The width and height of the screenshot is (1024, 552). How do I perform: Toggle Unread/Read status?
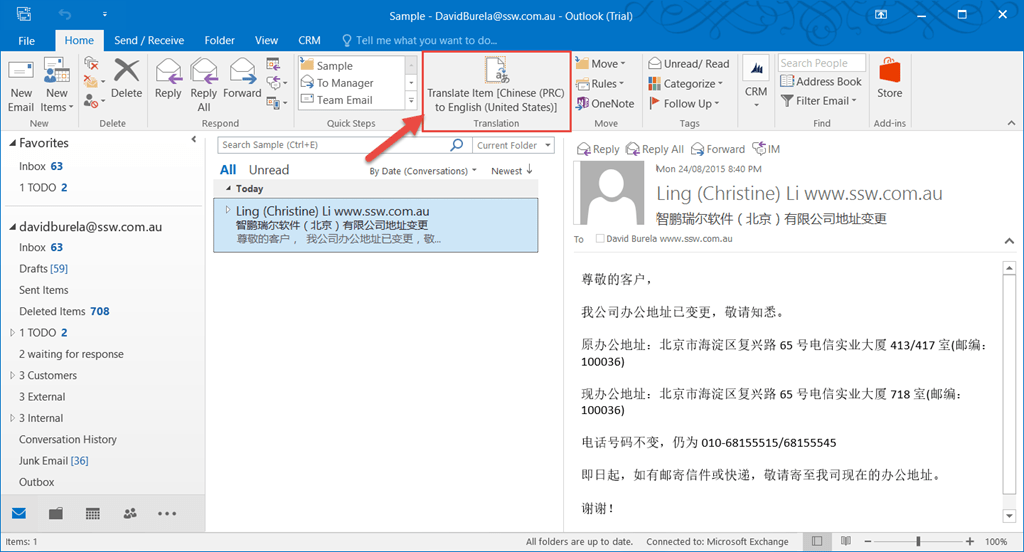point(688,63)
